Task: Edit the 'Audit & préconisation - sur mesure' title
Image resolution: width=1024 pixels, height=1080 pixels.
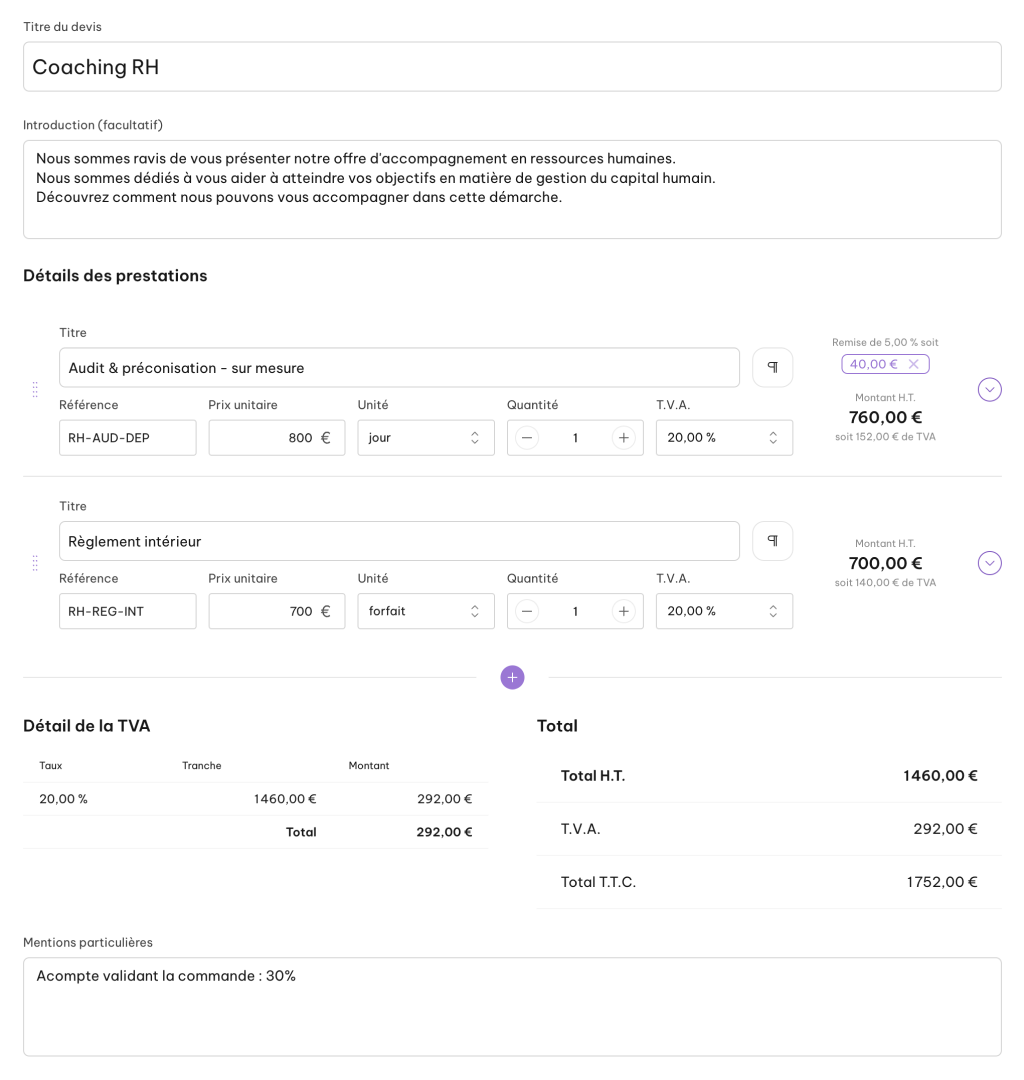Action: pyautogui.click(x=399, y=368)
